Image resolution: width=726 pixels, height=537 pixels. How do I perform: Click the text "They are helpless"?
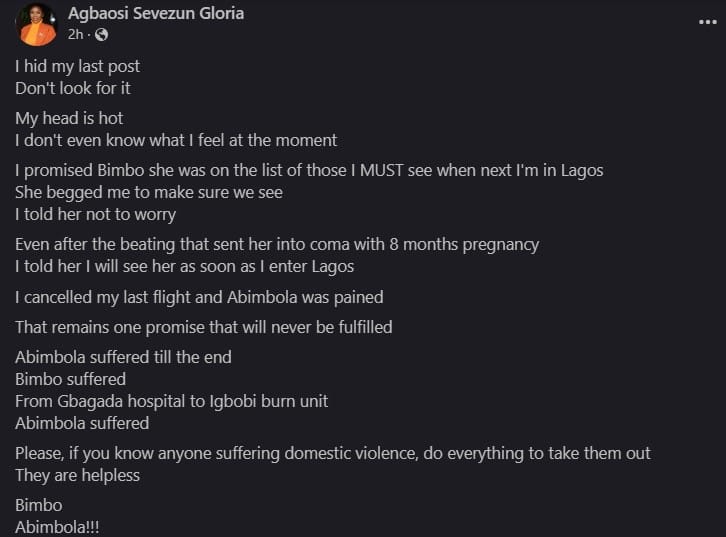point(77,475)
